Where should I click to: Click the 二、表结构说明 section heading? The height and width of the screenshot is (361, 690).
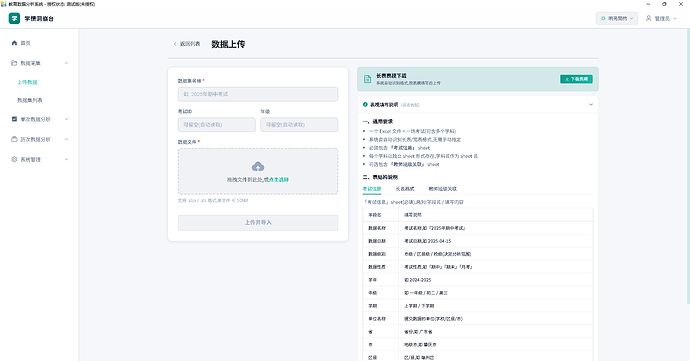coord(380,177)
